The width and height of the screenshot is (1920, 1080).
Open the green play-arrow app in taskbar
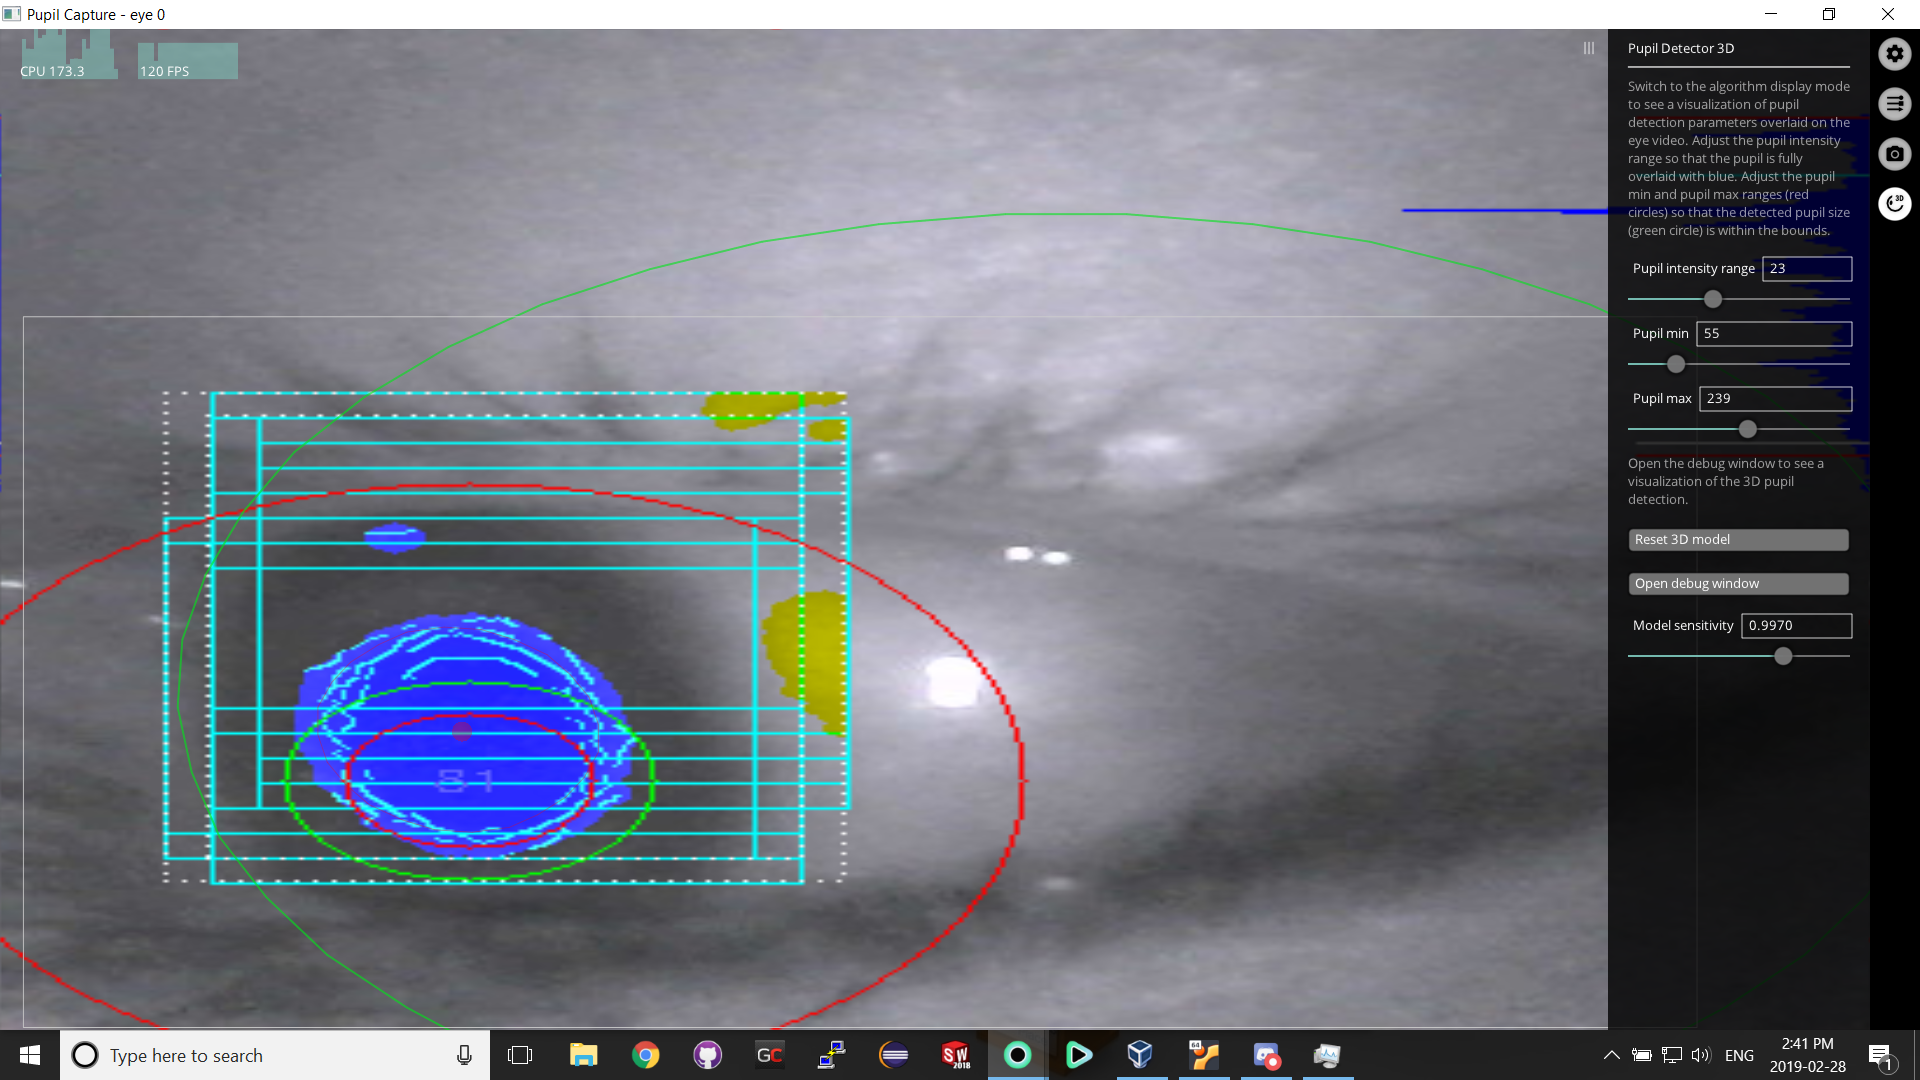pyautogui.click(x=1079, y=1055)
